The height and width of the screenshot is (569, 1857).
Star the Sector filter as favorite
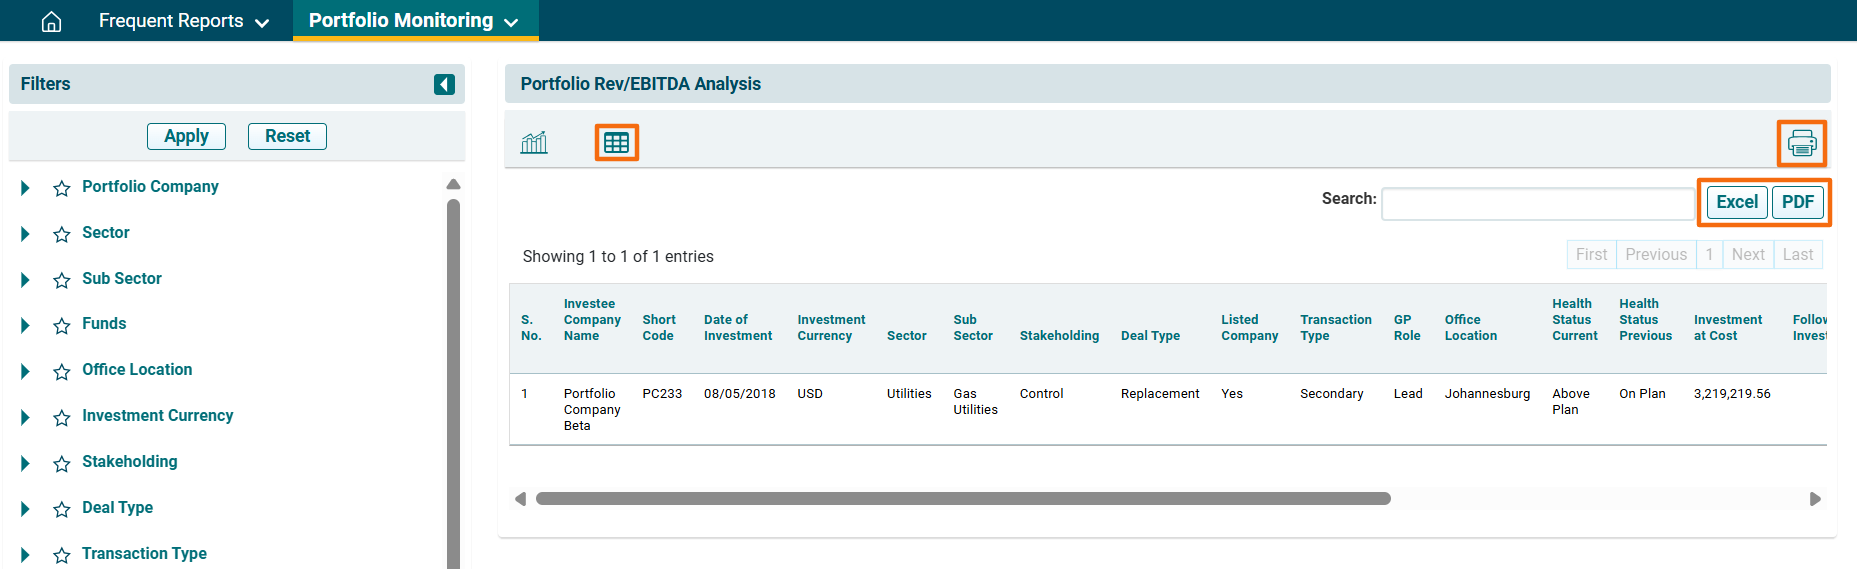click(62, 234)
